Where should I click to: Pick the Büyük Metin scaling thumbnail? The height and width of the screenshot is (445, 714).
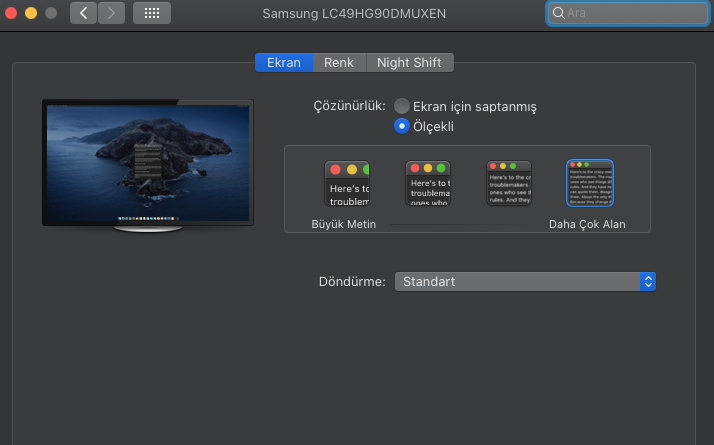coord(346,183)
